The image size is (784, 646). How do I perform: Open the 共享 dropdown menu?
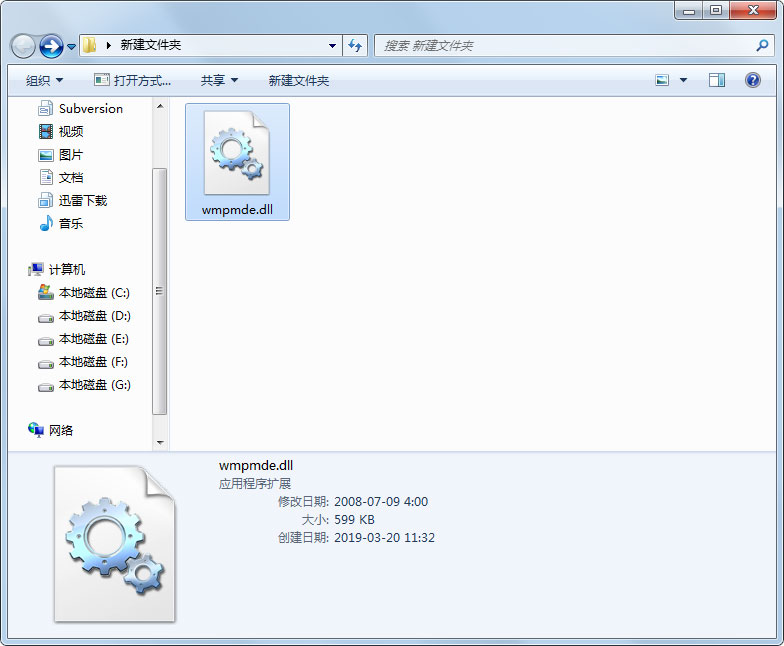click(219, 80)
